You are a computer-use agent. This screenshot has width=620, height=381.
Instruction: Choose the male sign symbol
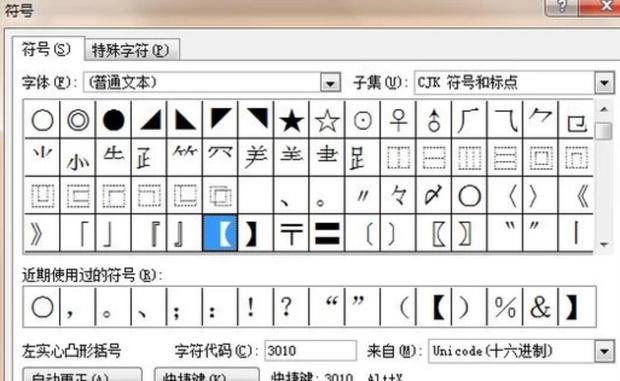click(434, 120)
